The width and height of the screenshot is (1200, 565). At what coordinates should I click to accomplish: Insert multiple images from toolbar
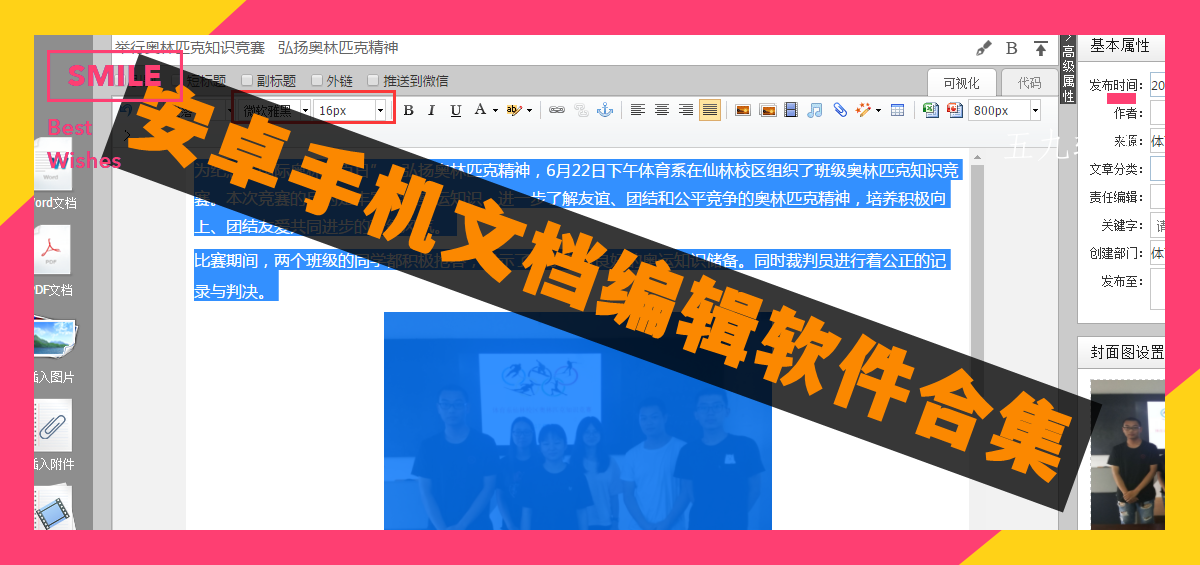click(x=768, y=110)
